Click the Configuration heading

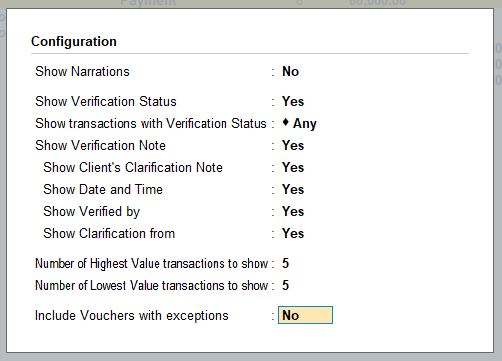tap(74, 41)
